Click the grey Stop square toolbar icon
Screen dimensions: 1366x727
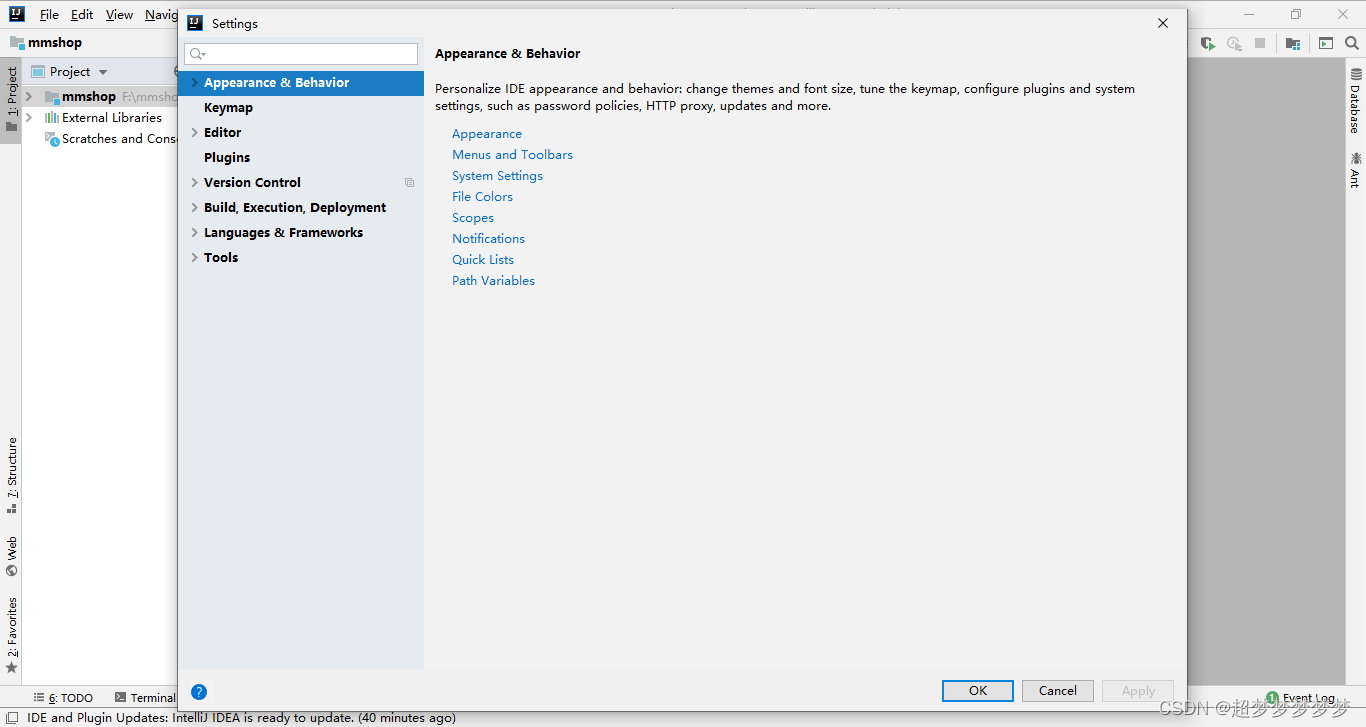pyautogui.click(x=1260, y=43)
